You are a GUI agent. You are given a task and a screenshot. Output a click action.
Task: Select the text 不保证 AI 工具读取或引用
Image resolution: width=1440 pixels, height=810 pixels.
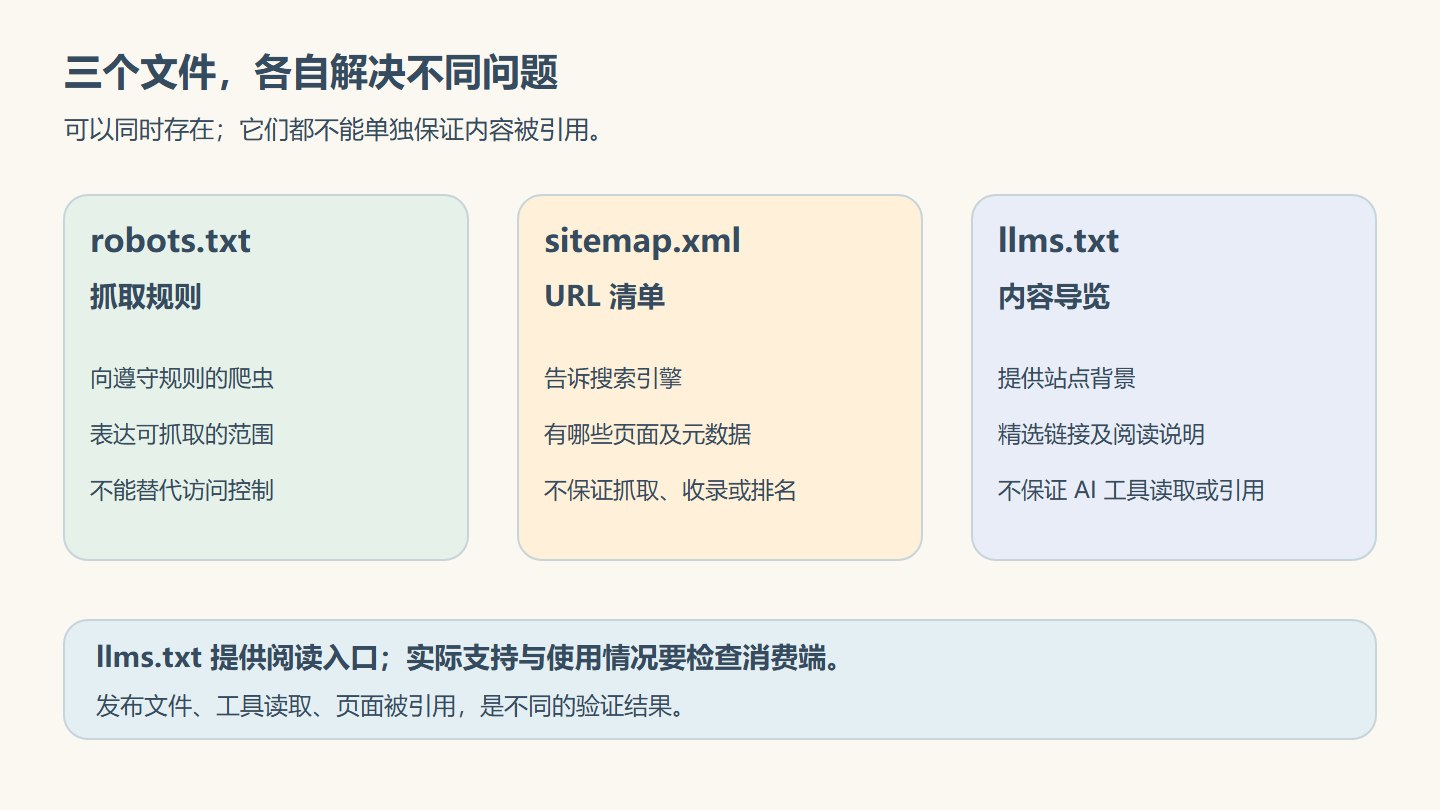click(x=1131, y=491)
